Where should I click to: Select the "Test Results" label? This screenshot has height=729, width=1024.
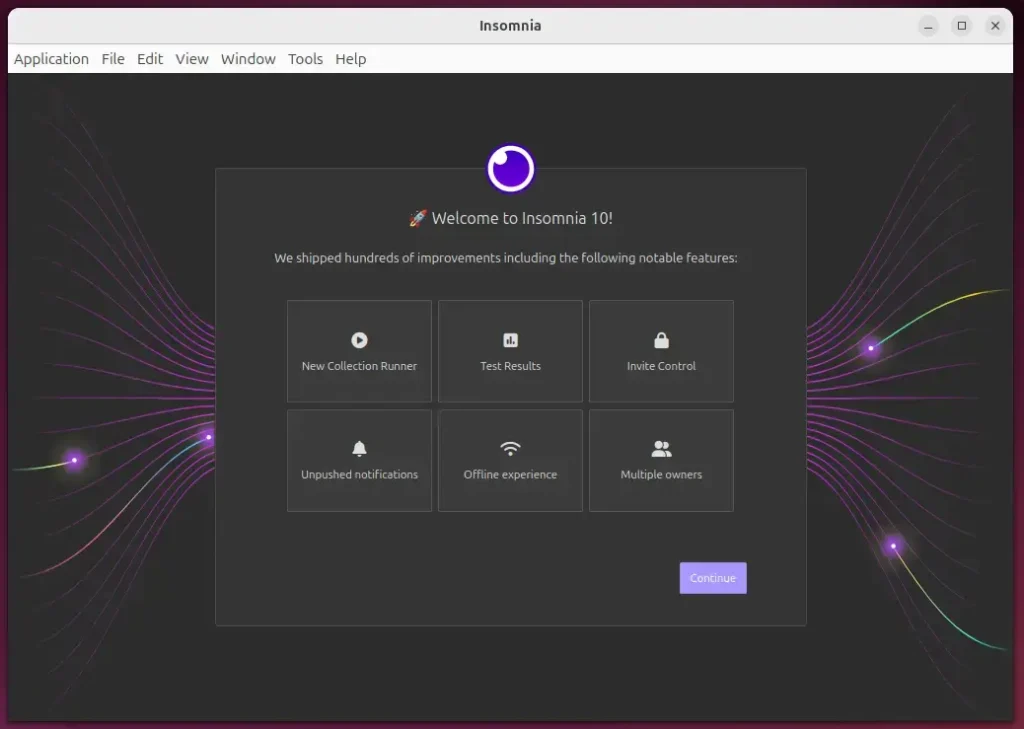[510, 366]
